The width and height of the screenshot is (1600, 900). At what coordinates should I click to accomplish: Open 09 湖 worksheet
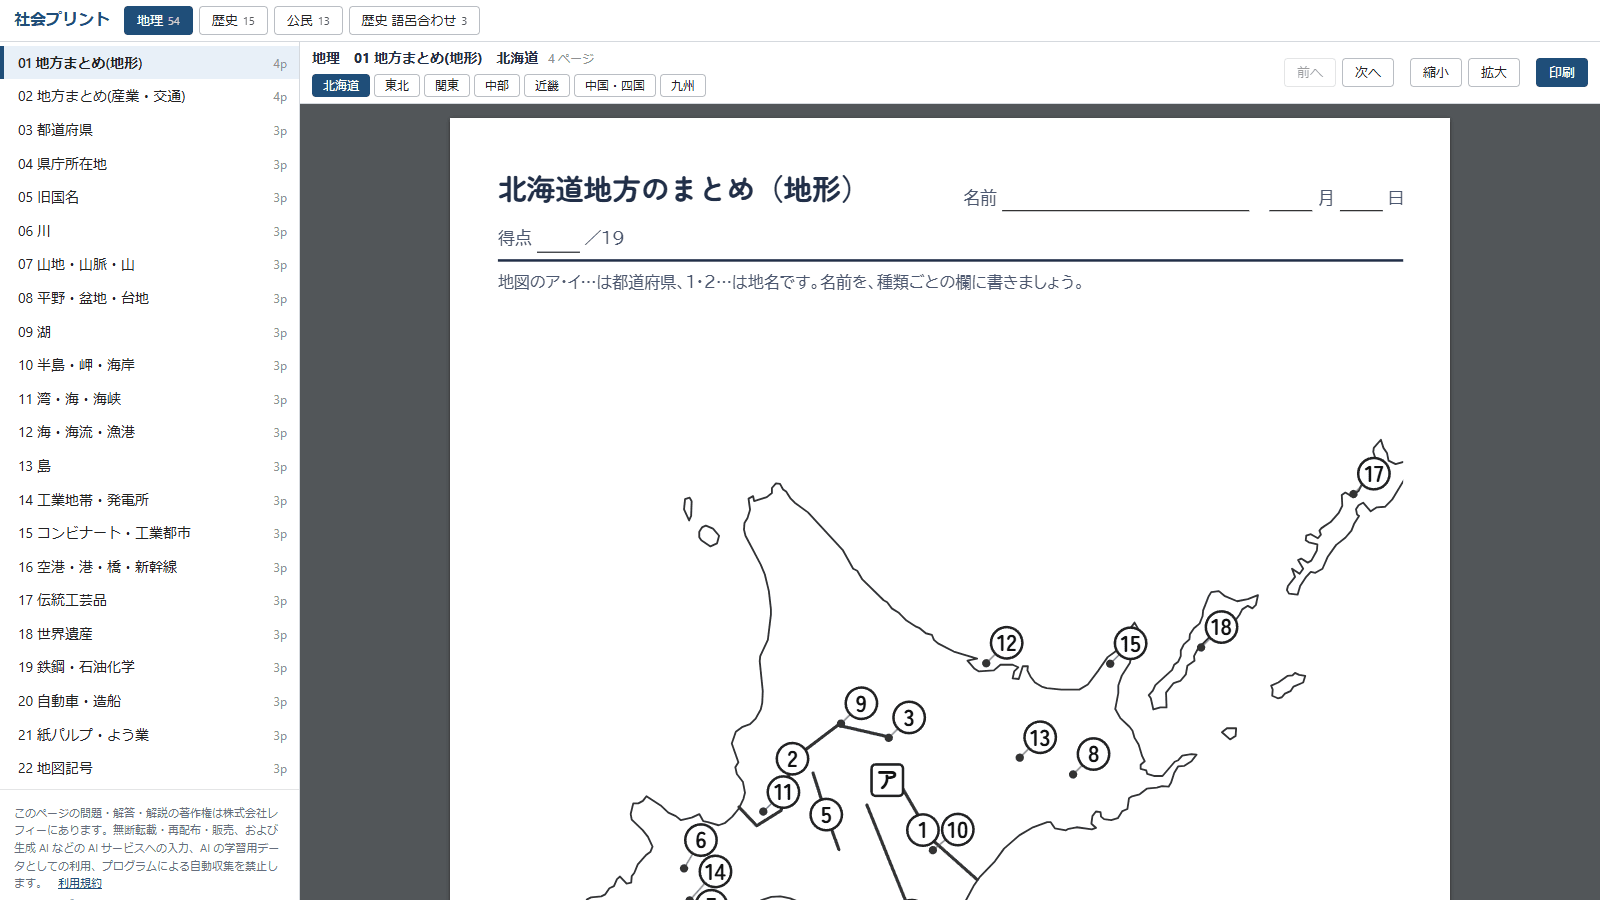point(150,332)
